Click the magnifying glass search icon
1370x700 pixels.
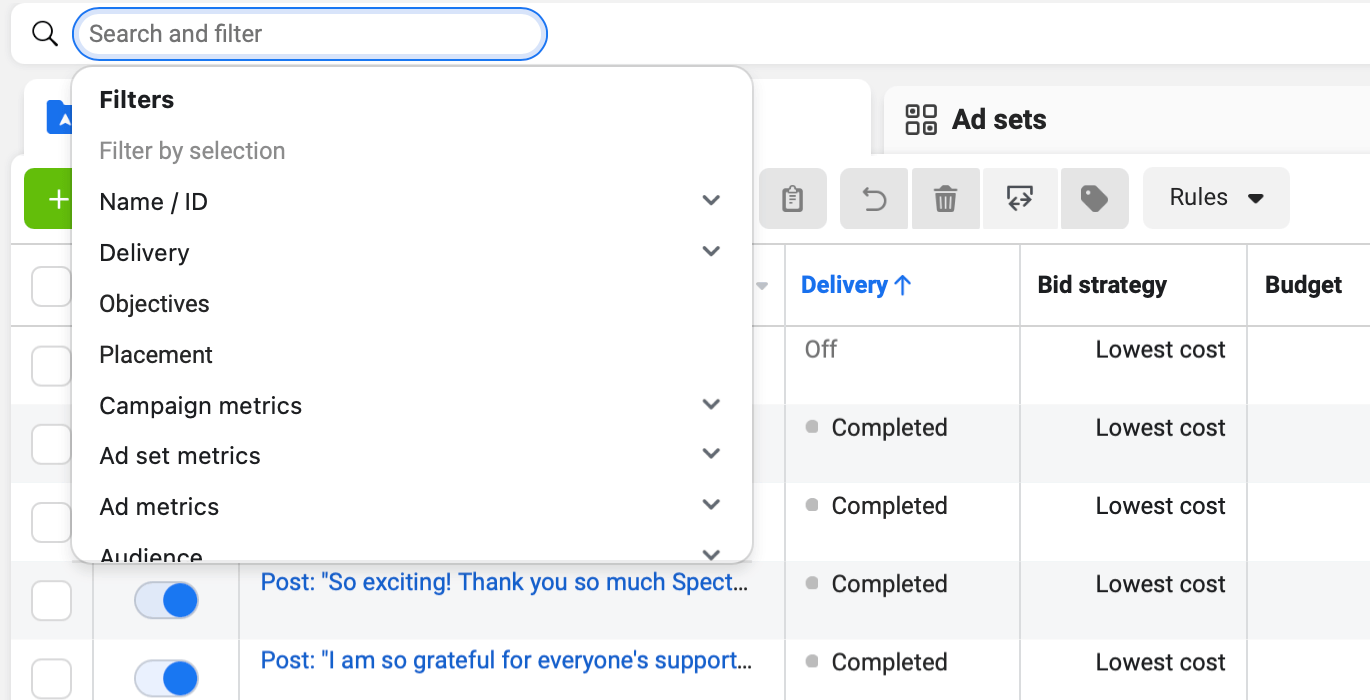pos(45,34)
